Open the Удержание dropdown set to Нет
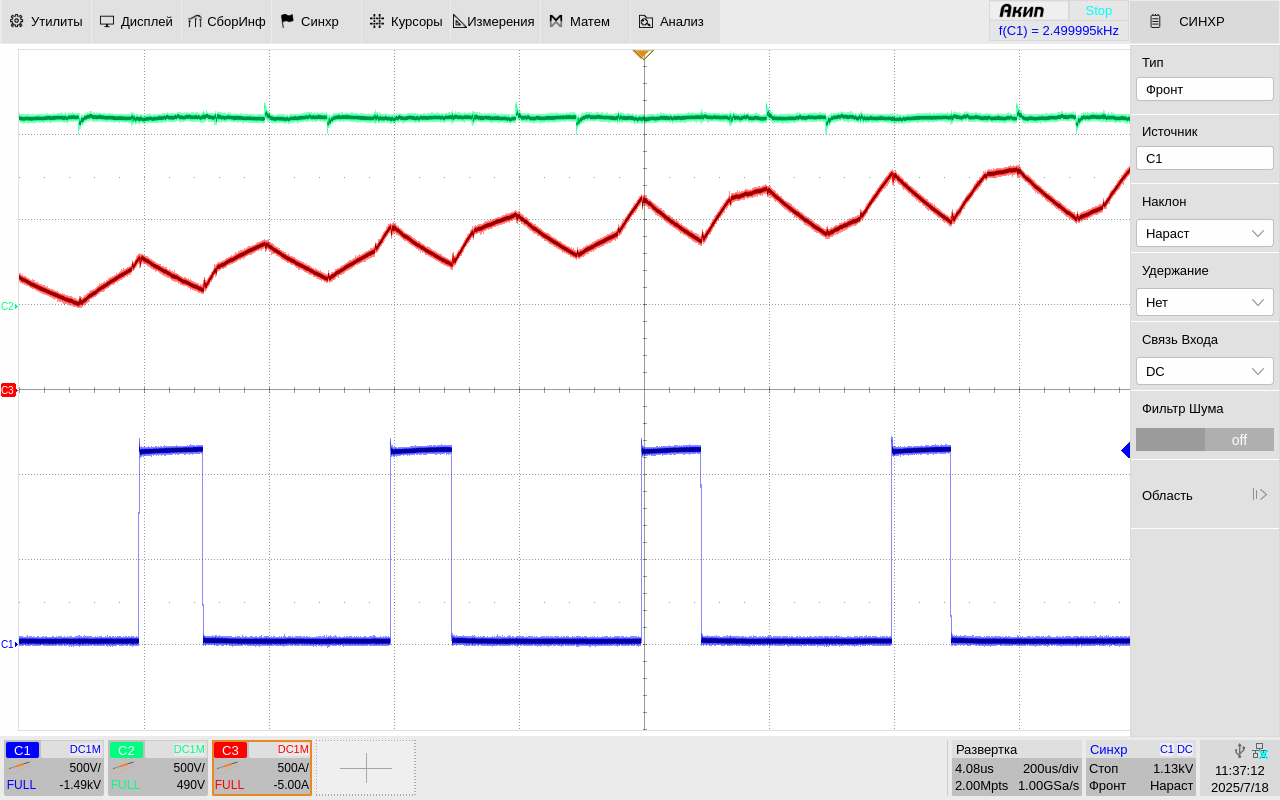The width and height of the screenshot is (1280, 800). click(x=1204, y=302)
